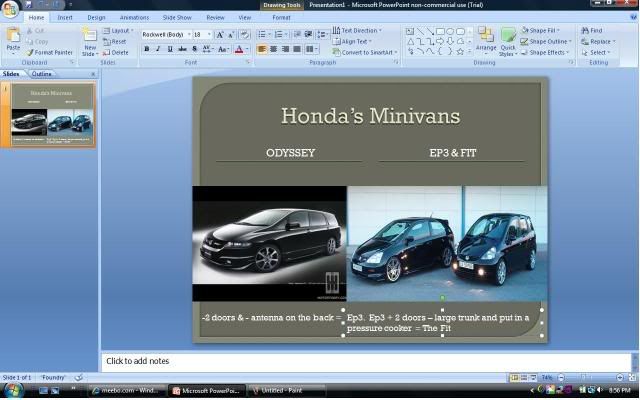Open the Align Text dropdown
Viewport: 640px width, 400px height.
tap(352, 42)
